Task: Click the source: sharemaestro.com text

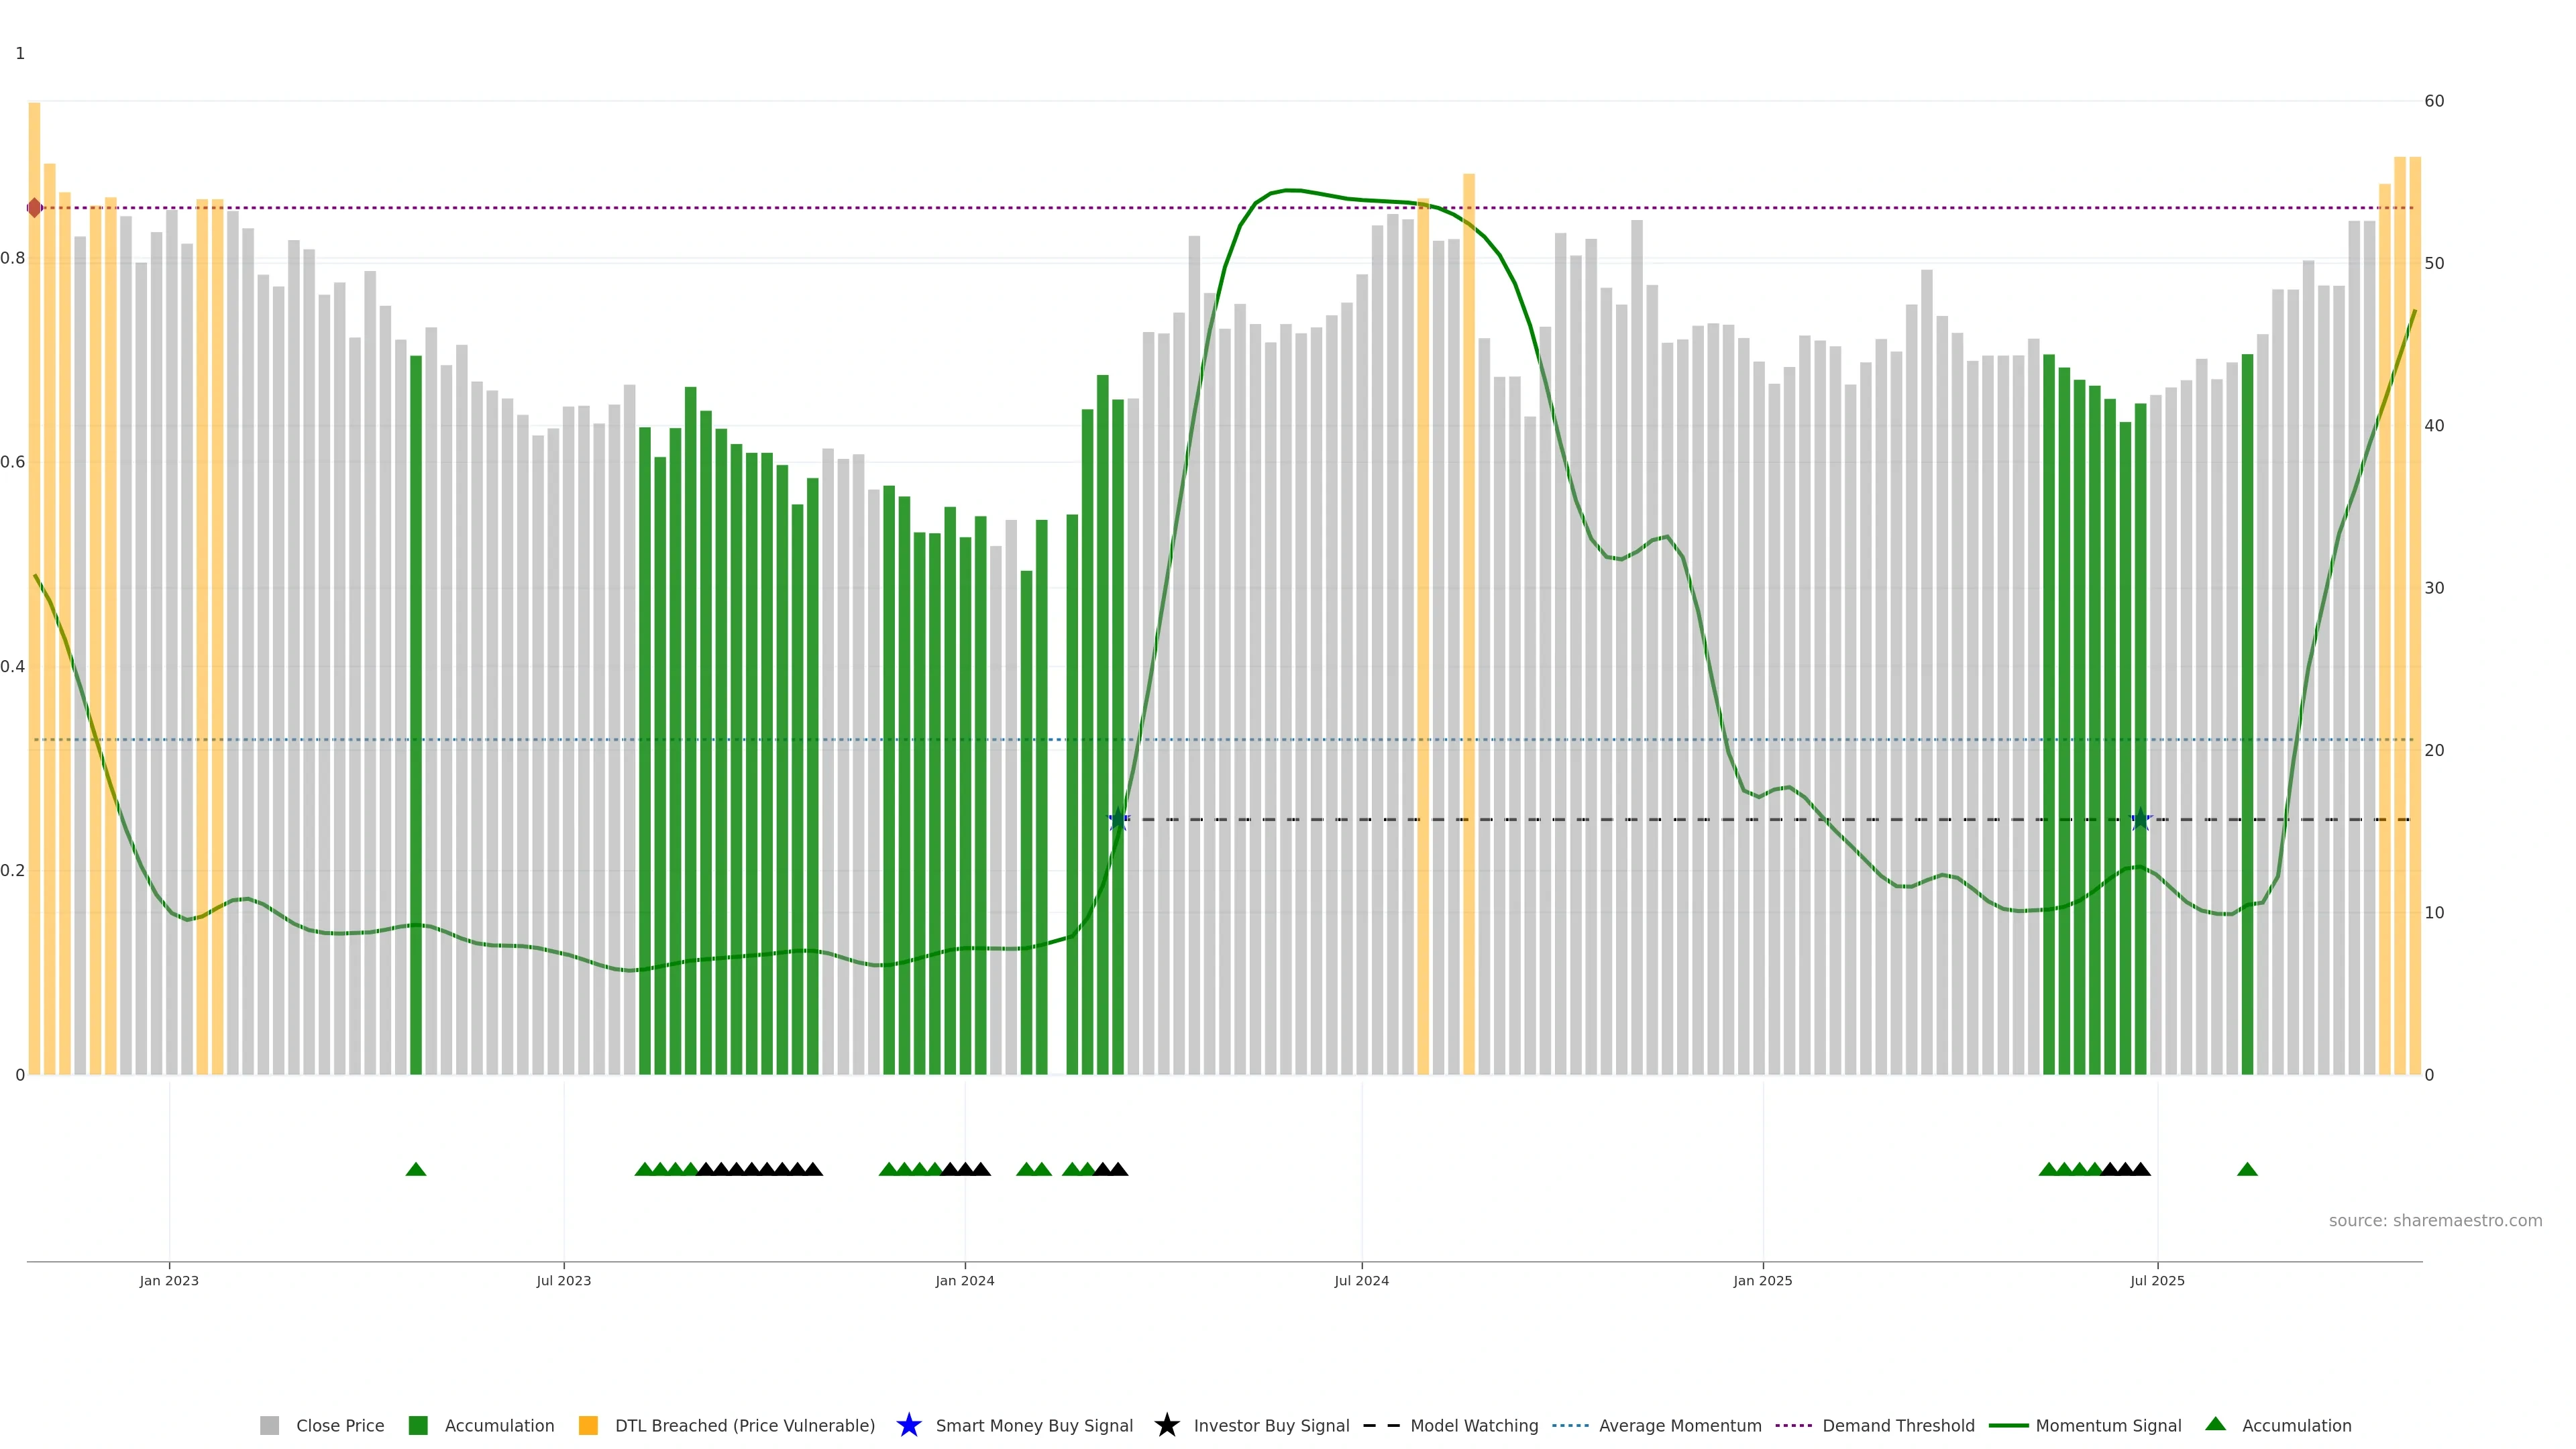Action: click(2435, 1221)
